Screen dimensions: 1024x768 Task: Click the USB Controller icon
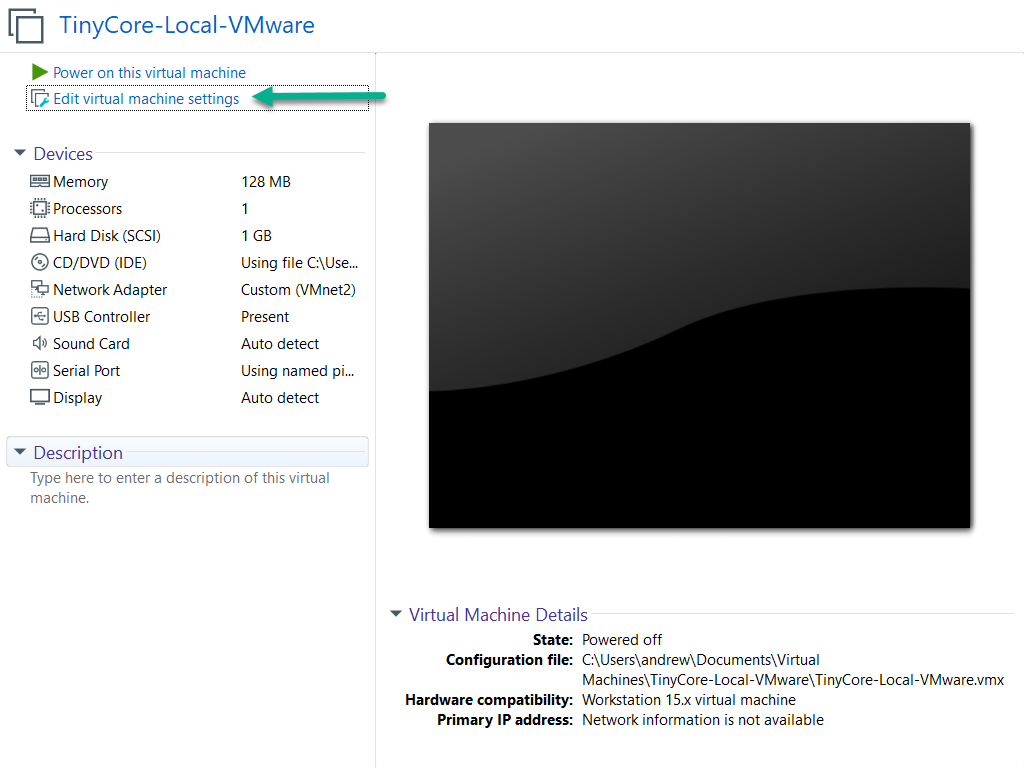[x=40, y=317]
